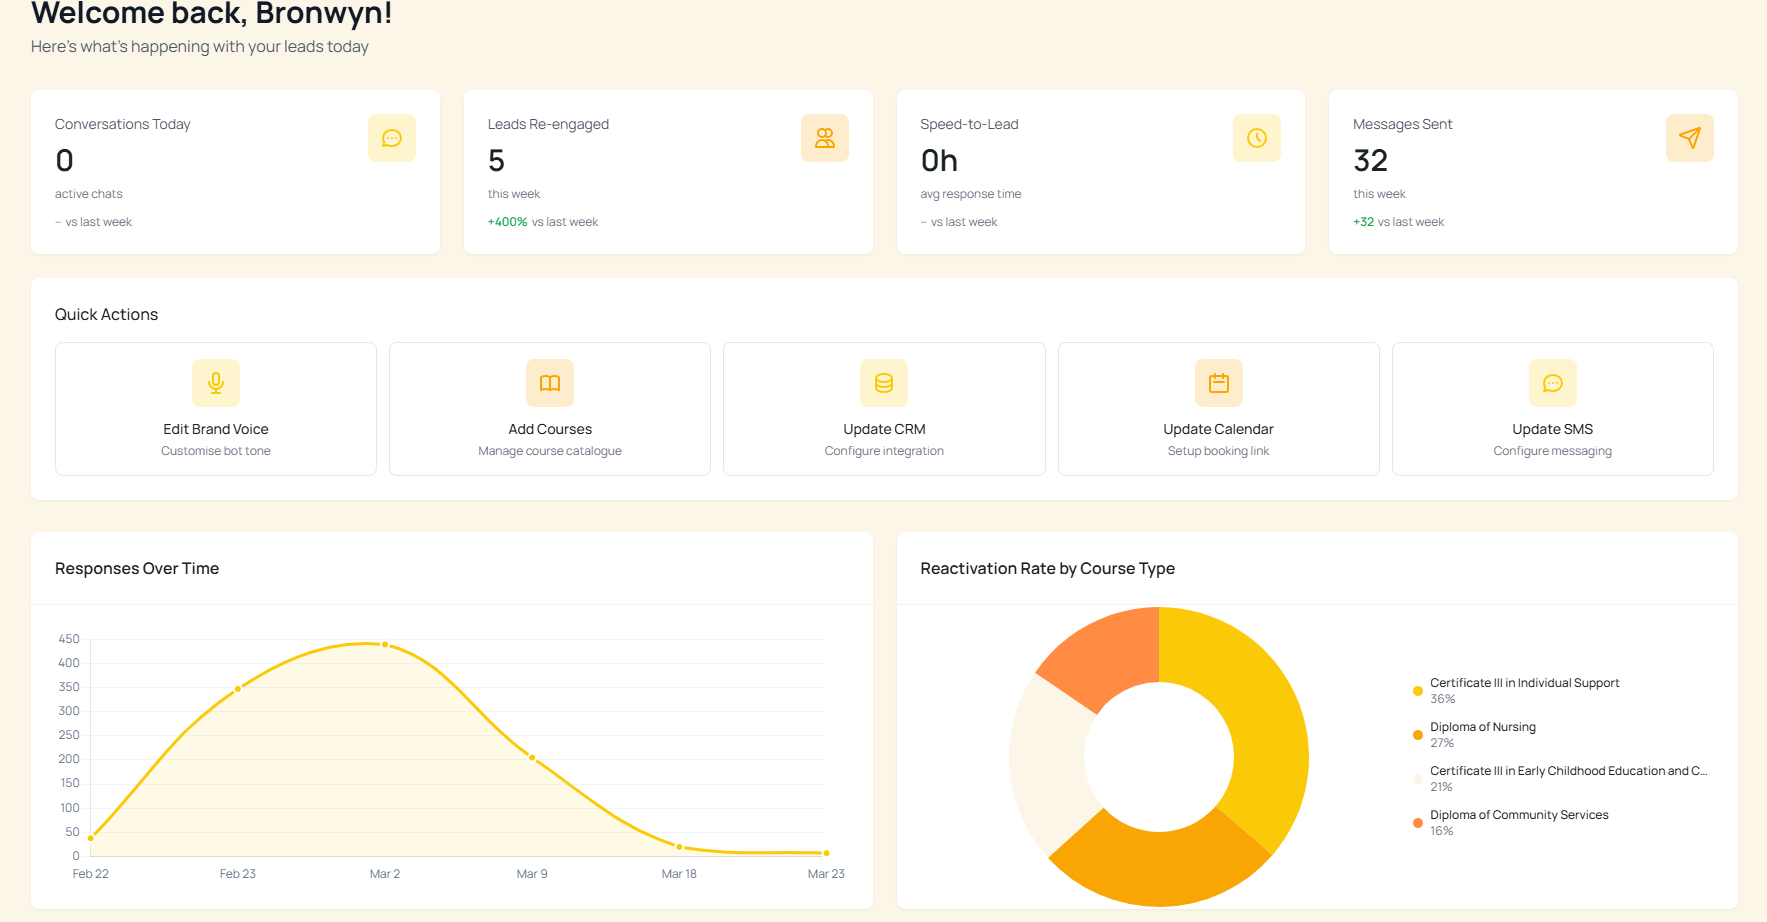Open the Add Courses quick action
This screenshot has height=922, width=1767.
550,409
